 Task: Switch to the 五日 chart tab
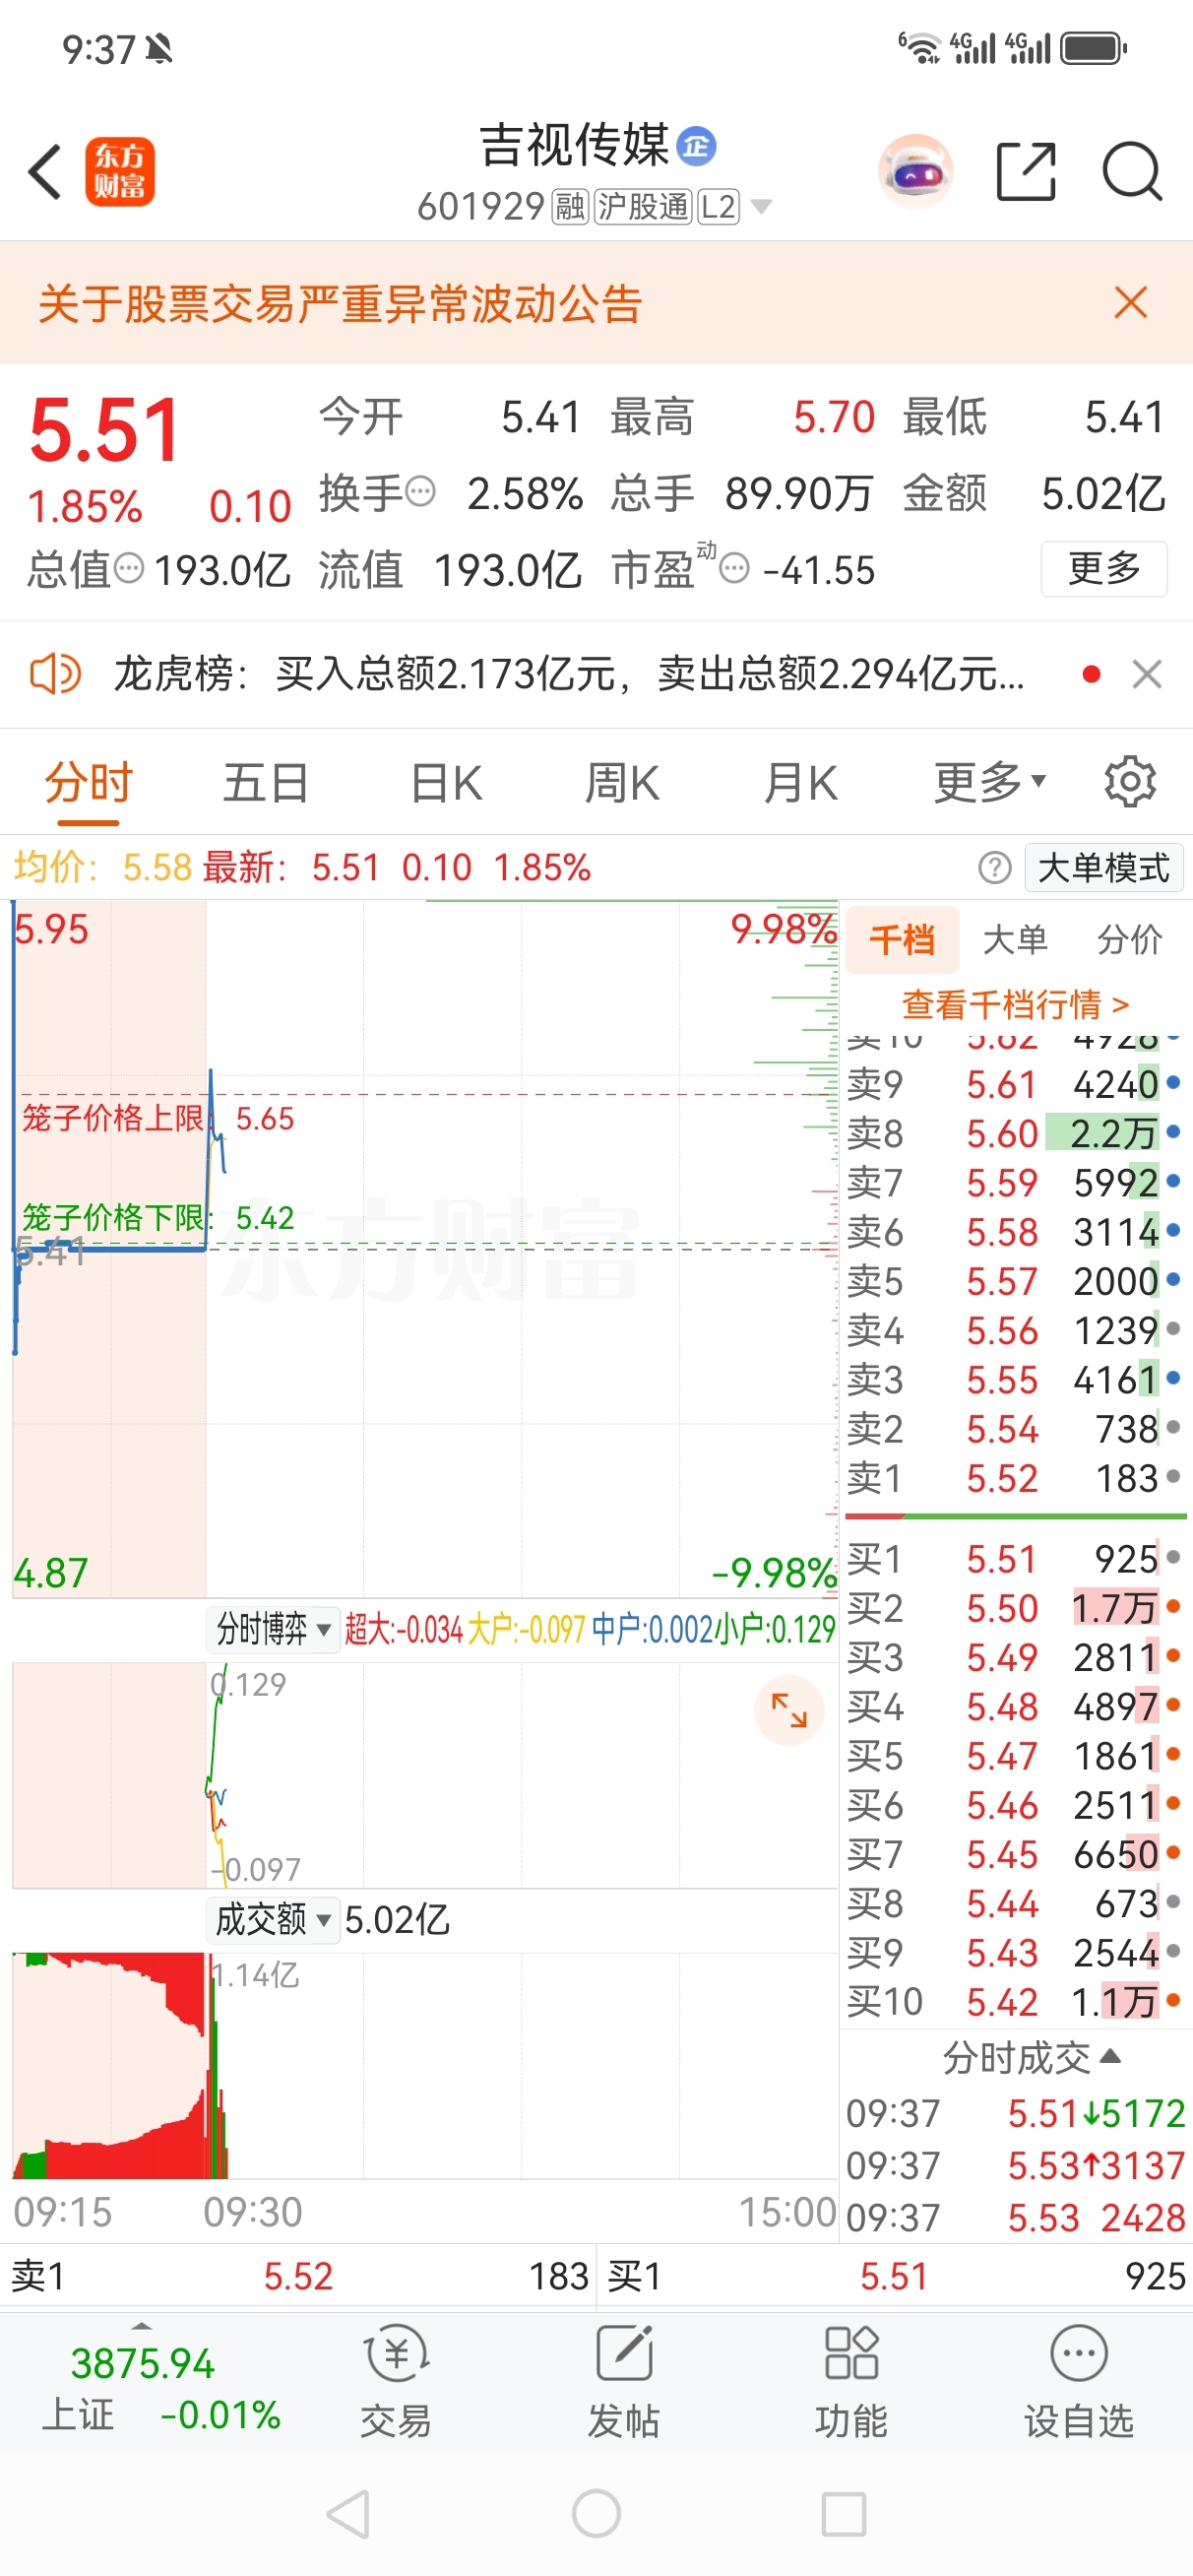click(265, 782)
